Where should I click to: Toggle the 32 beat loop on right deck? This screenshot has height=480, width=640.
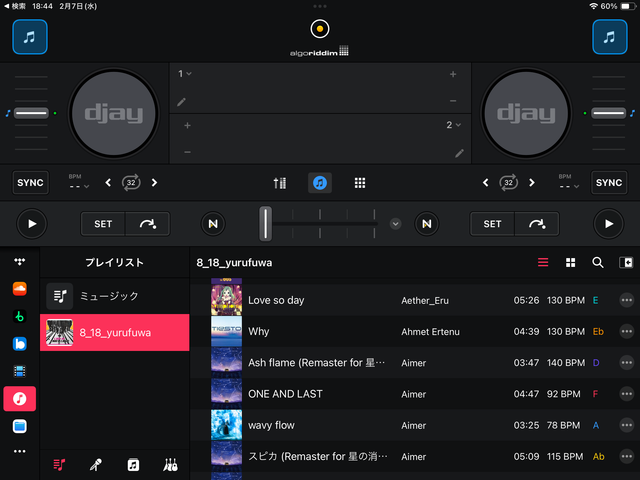509,182
